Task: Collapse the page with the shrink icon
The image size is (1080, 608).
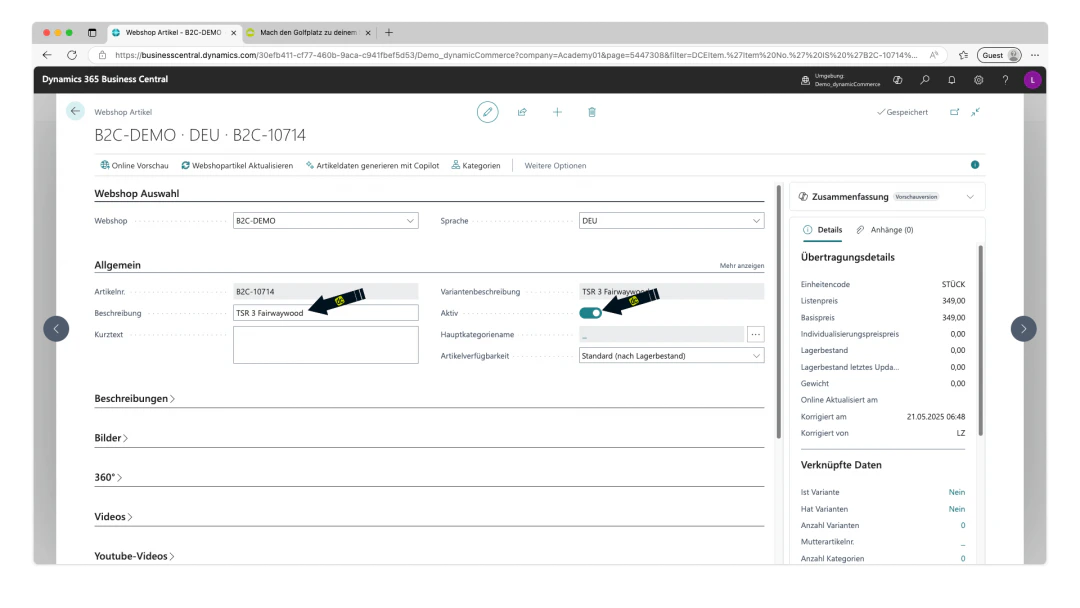Action: pyautogui.click(x=975, y=112)
